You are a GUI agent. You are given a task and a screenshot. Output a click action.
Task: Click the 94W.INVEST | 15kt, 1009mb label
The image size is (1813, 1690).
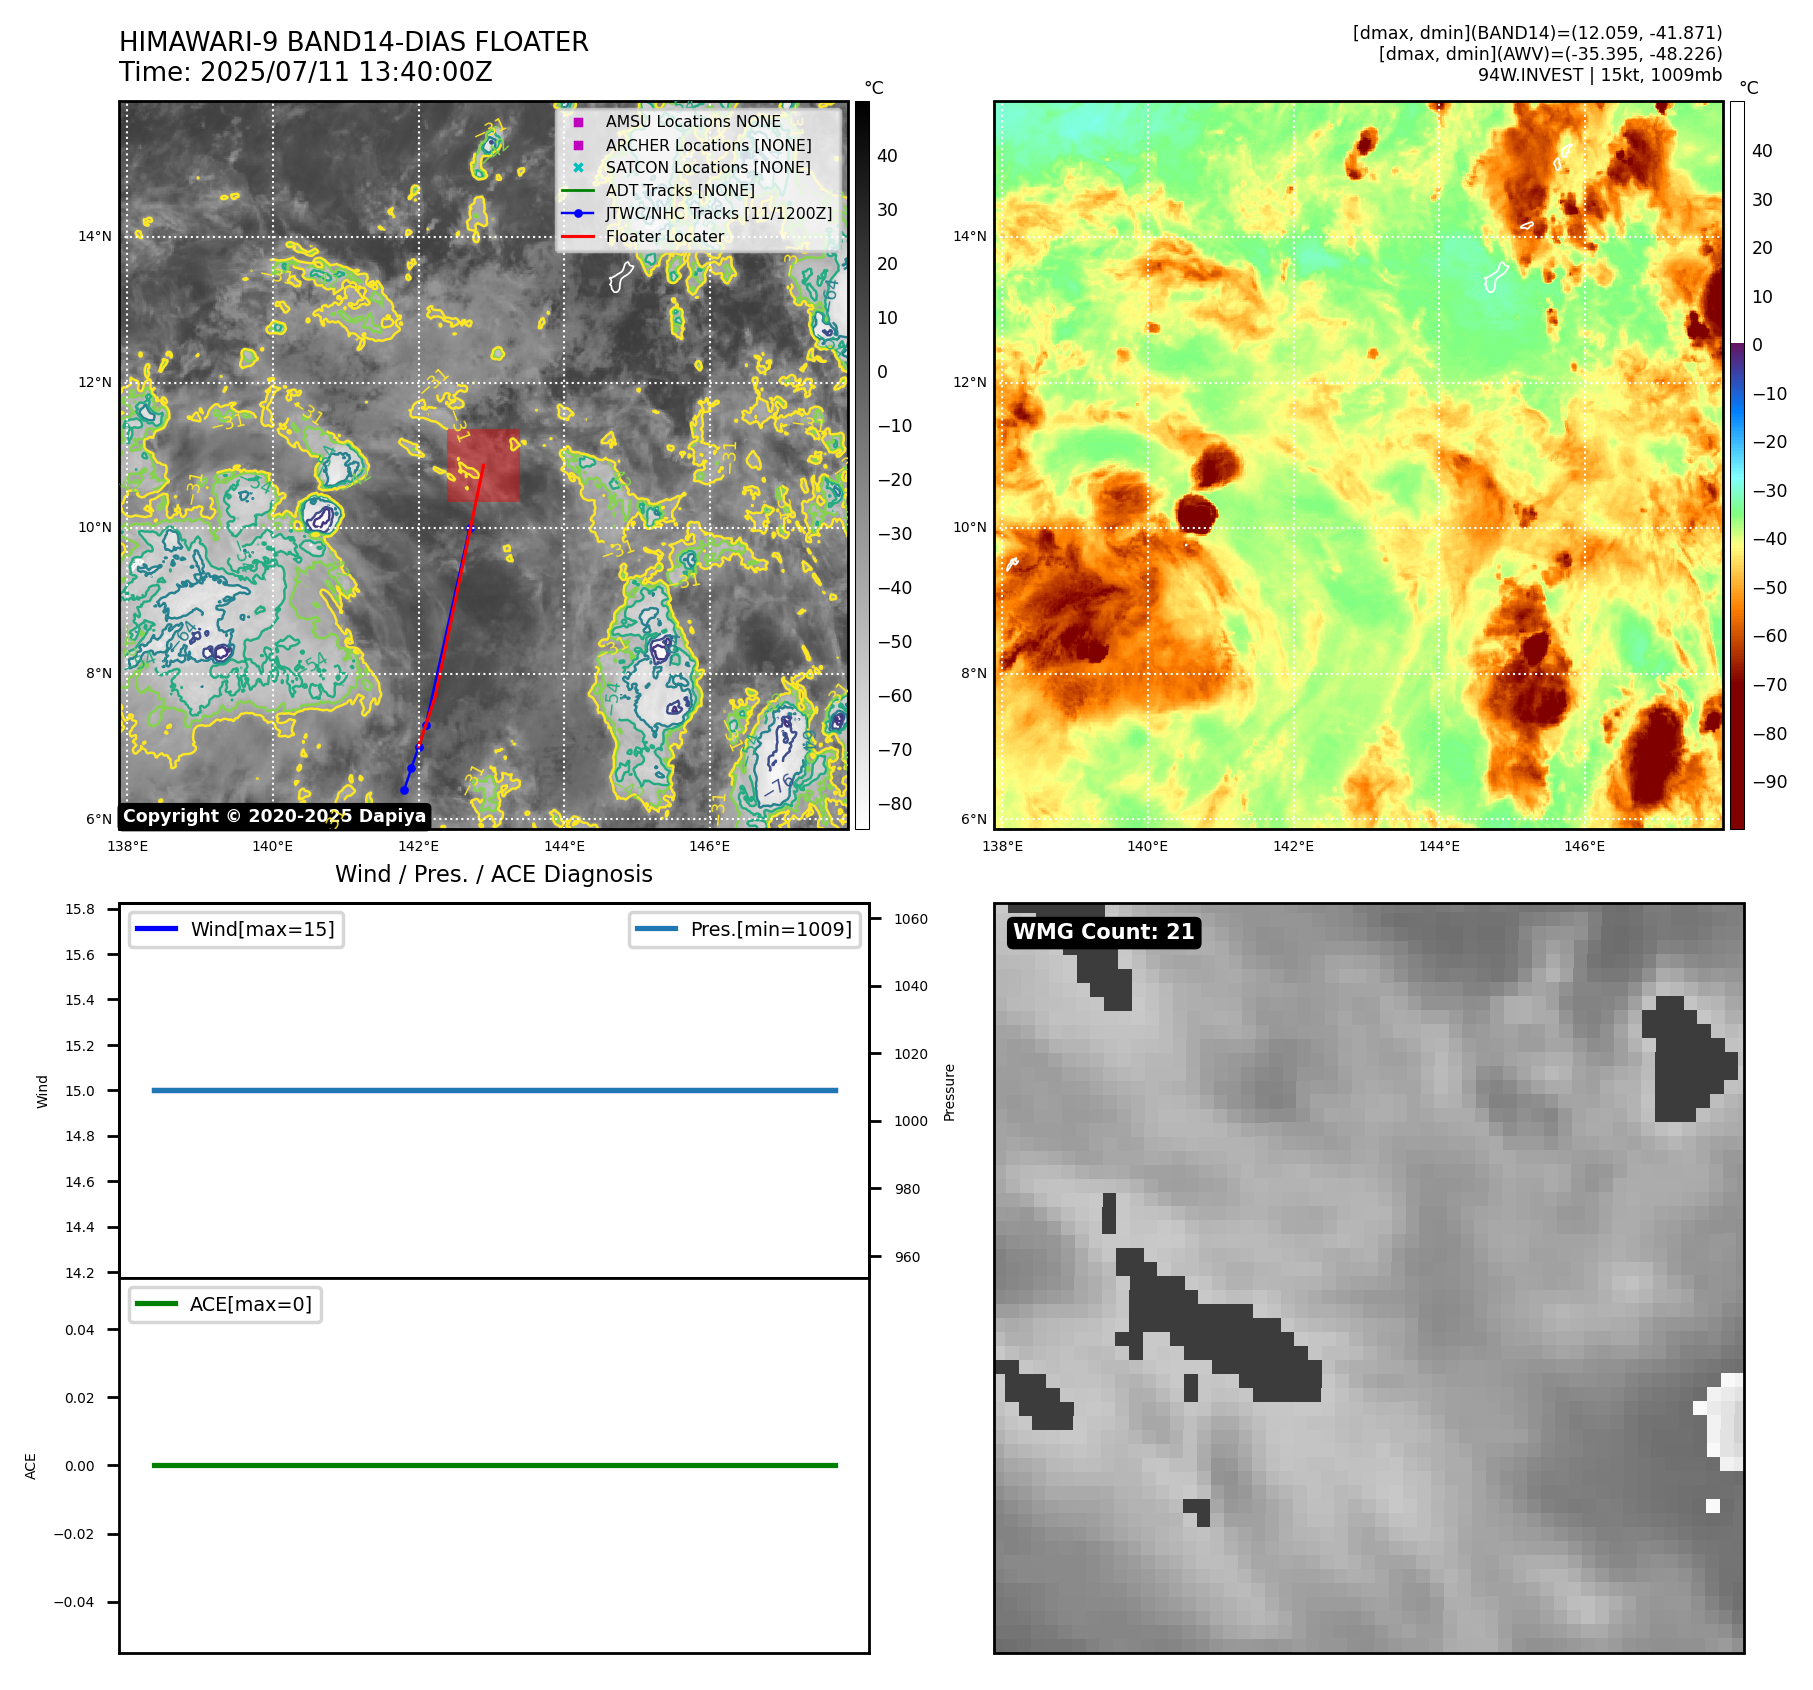tap(1600, 75)
